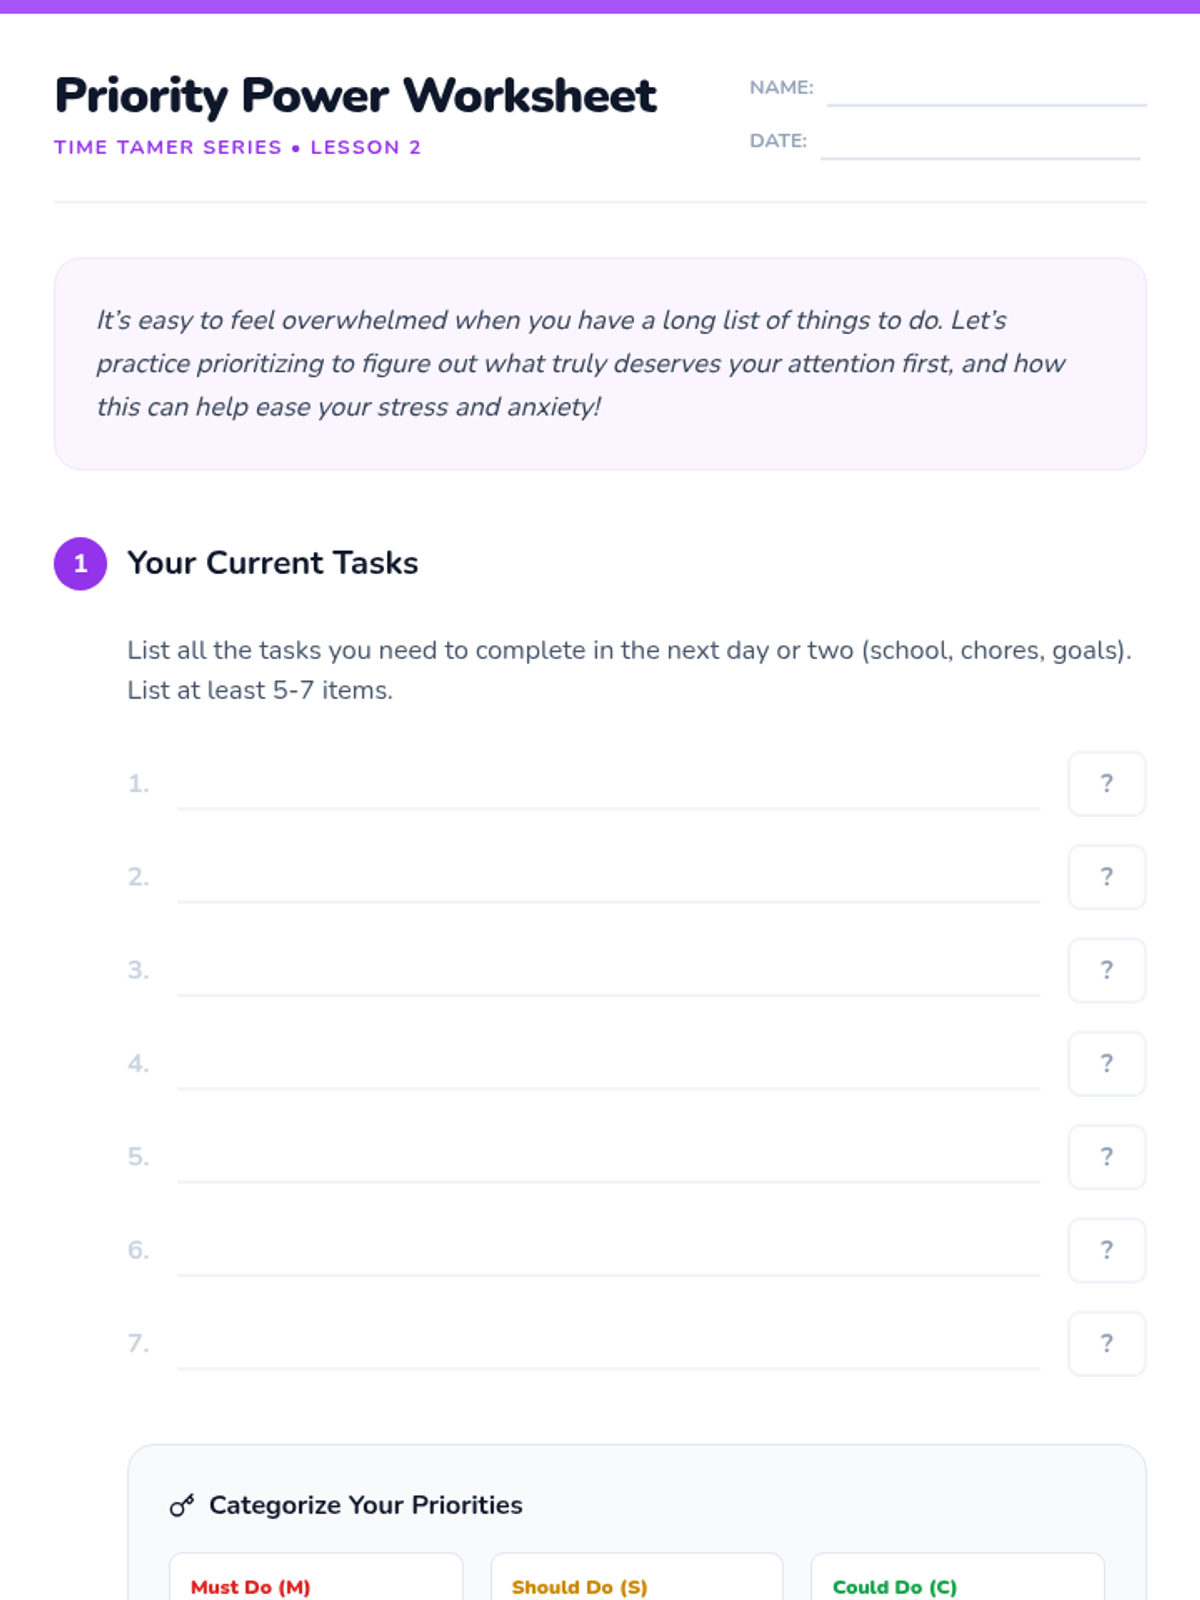Click the key icon beside Categorize Your Priorities
Viewport: 1200px width, 1600px height.
pyautogui.click(x=181, y=1505)
